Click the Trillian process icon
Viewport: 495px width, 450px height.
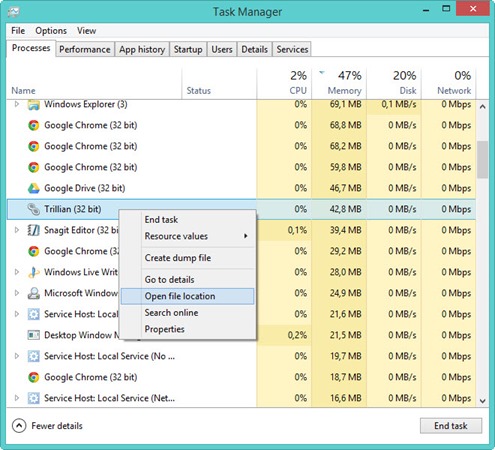[33, 209]
